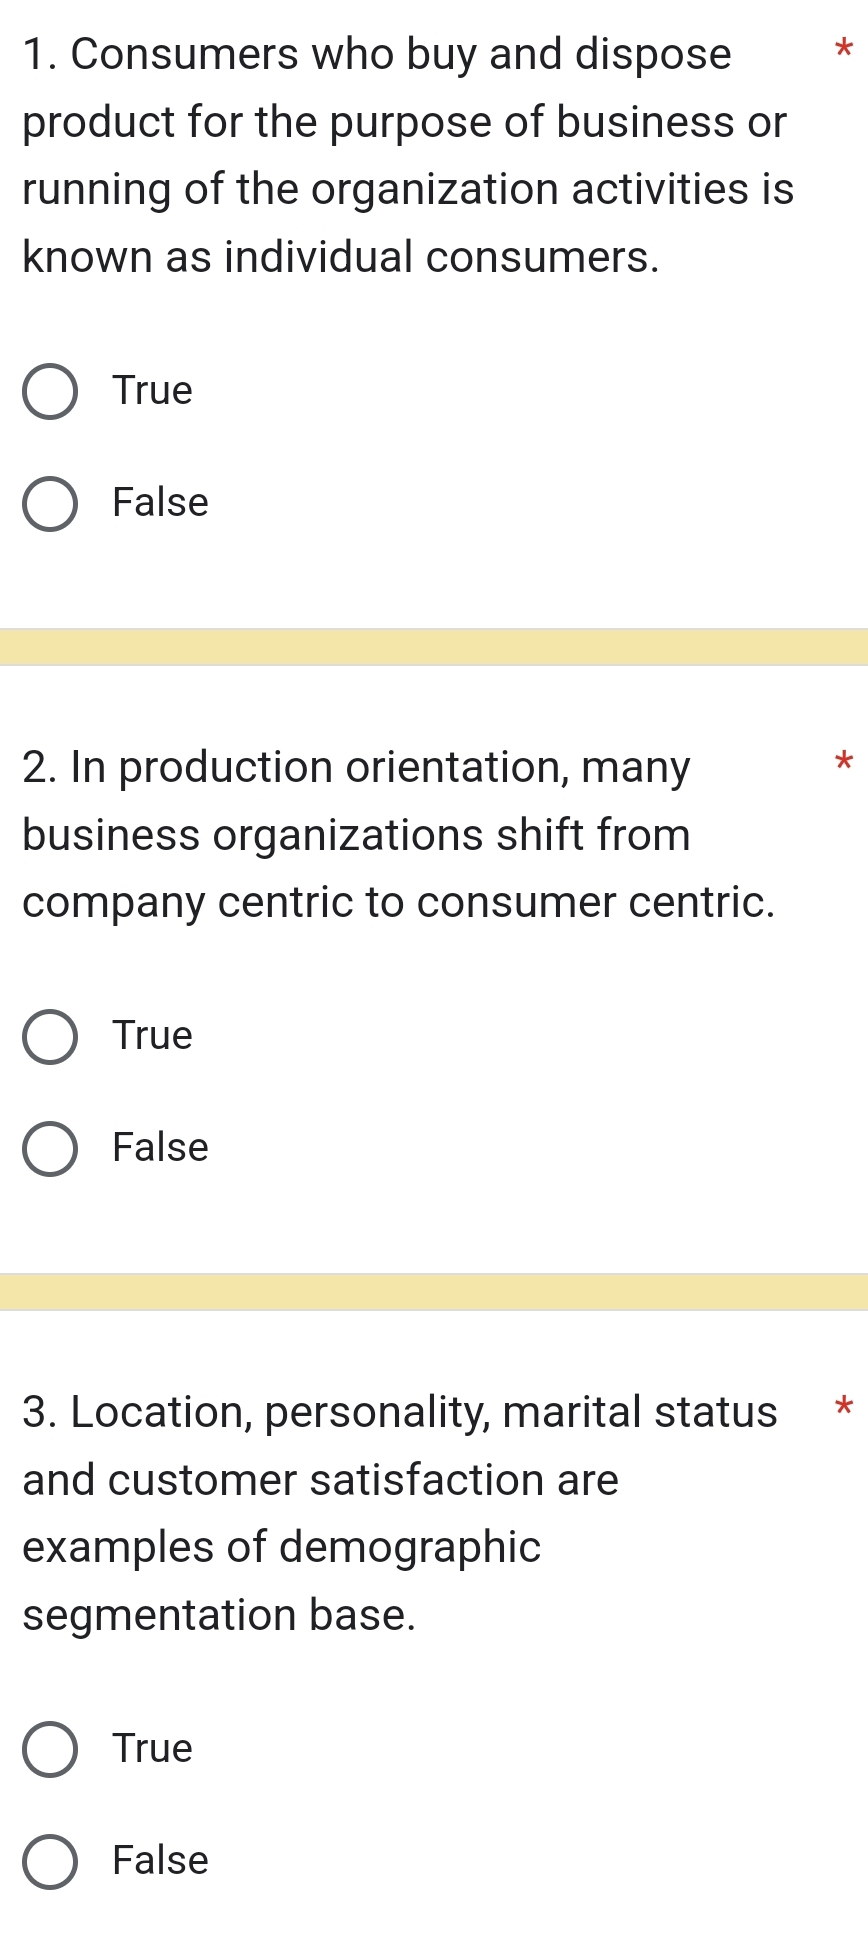Click the "False" label text under question 1
The width and height of the screenshot is (868, 1933).
160,502
